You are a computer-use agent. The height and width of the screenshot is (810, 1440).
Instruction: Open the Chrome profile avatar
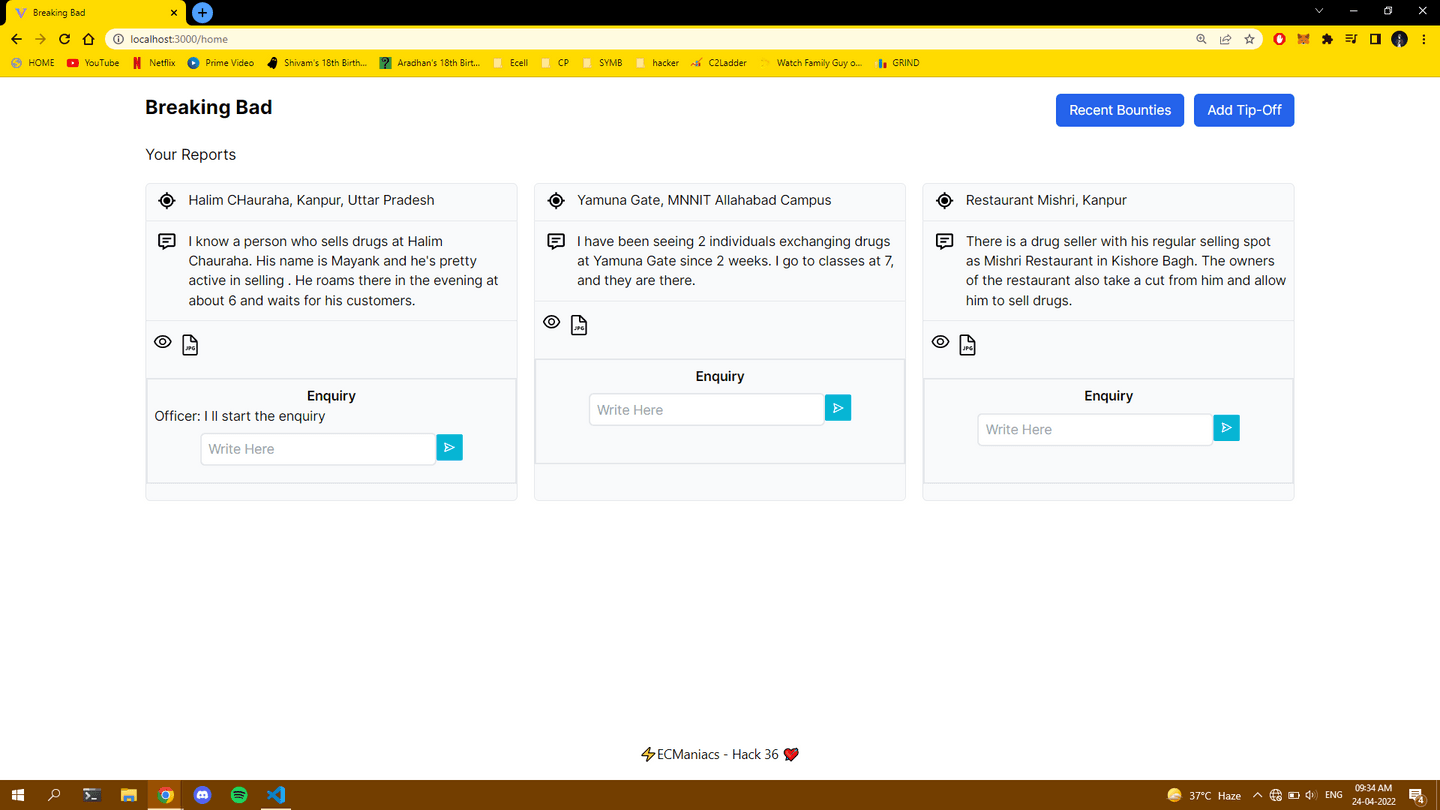click(1399, 39)
